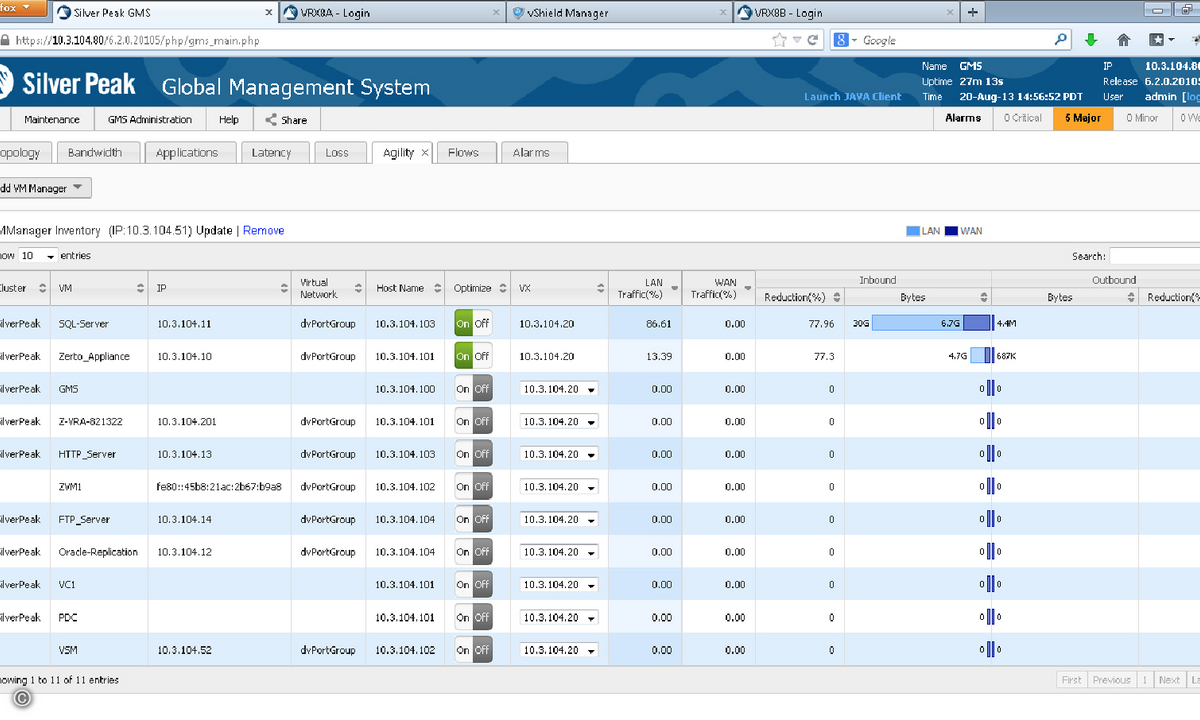Screen dimensions: 1200x720
Task: Sort the Inbound Bytes column arrows
Action: 983,297
